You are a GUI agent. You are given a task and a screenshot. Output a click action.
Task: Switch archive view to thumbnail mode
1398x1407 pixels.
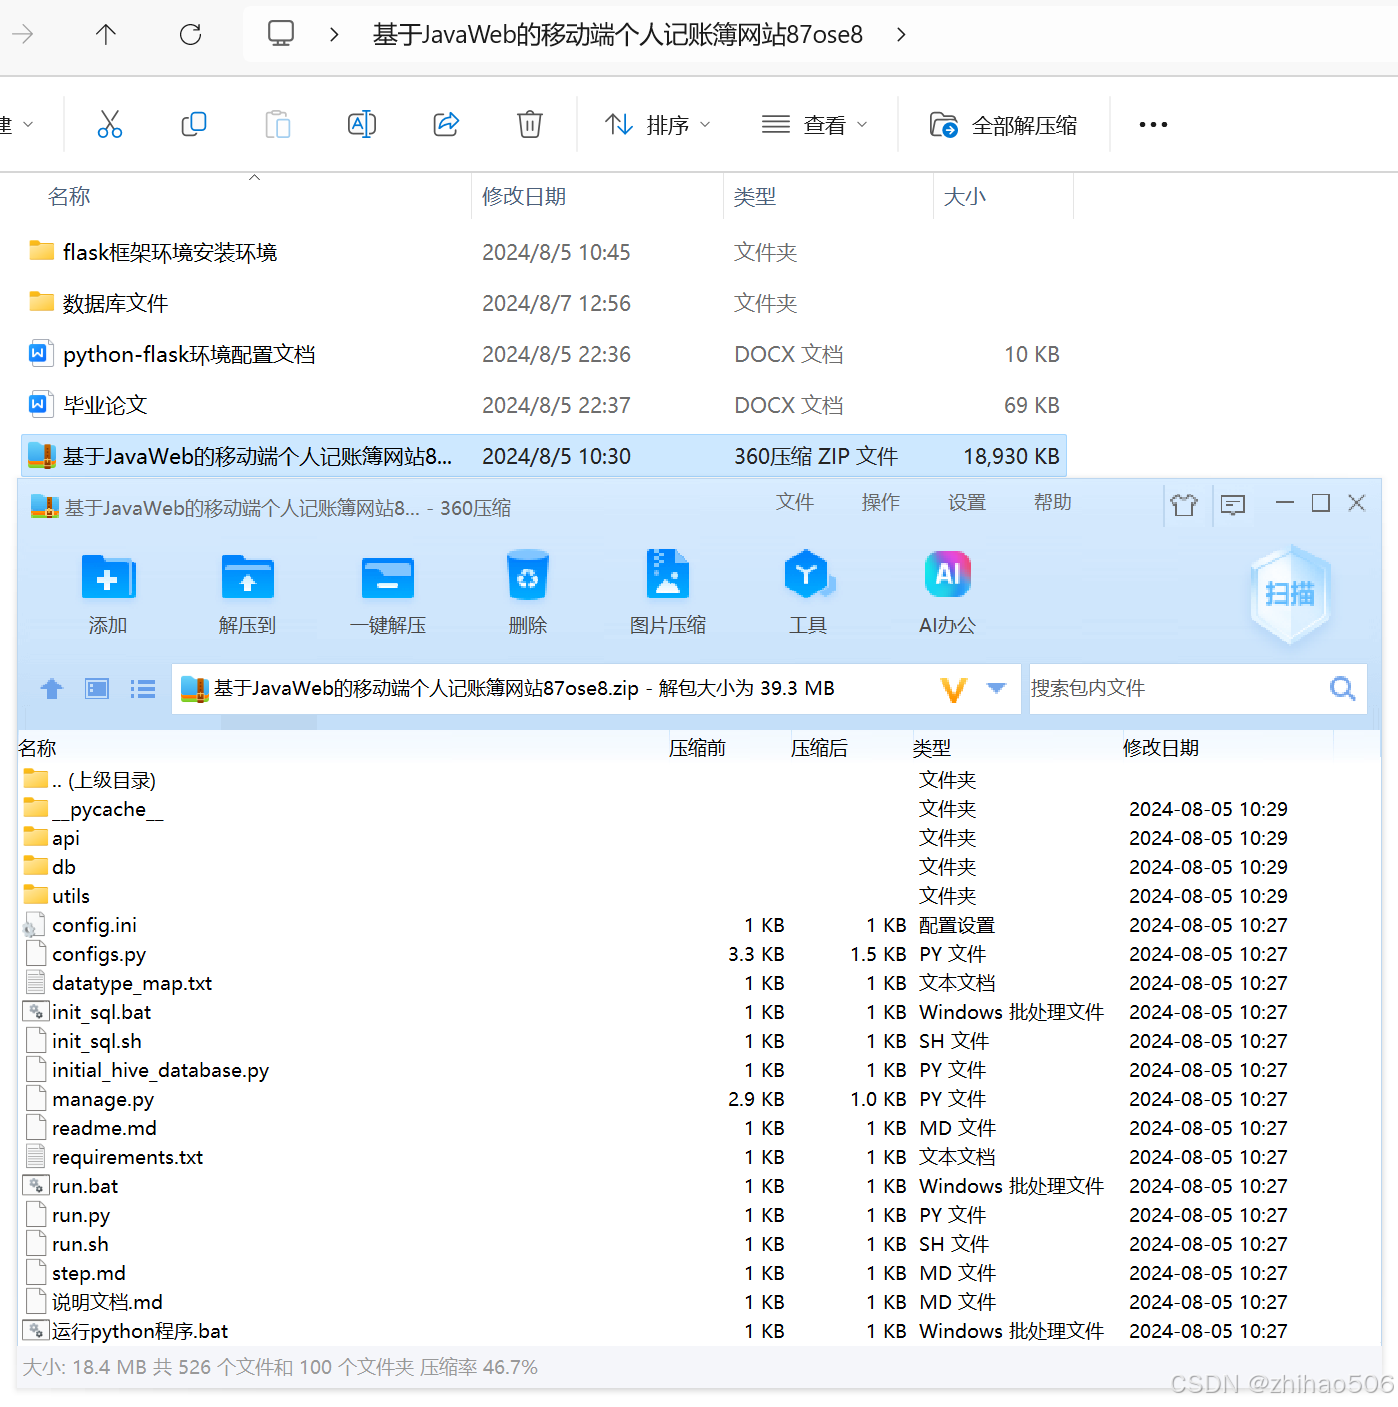pos(96,688)
